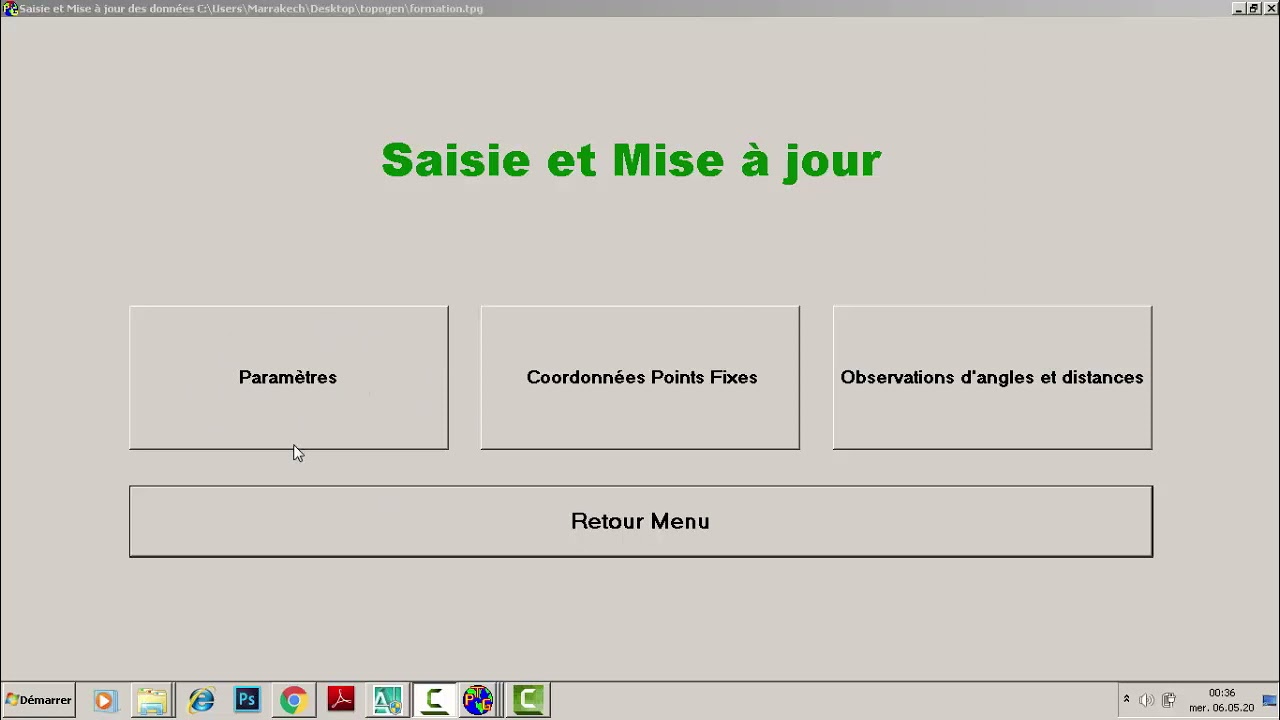
Task: Show hidden system tray icons
Action: [x=1126, y=700]
